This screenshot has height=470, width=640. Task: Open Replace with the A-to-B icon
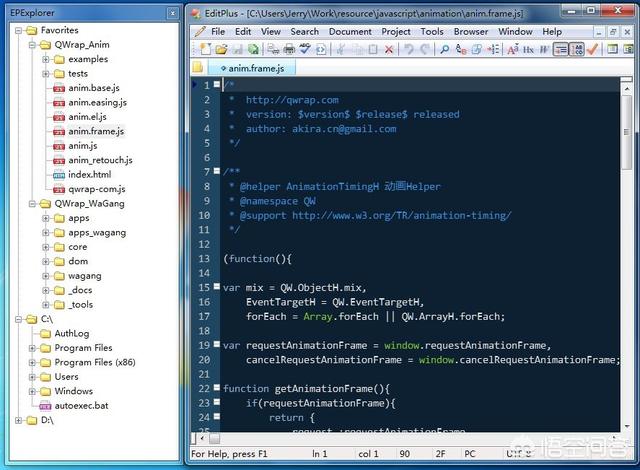click(461, 49)
